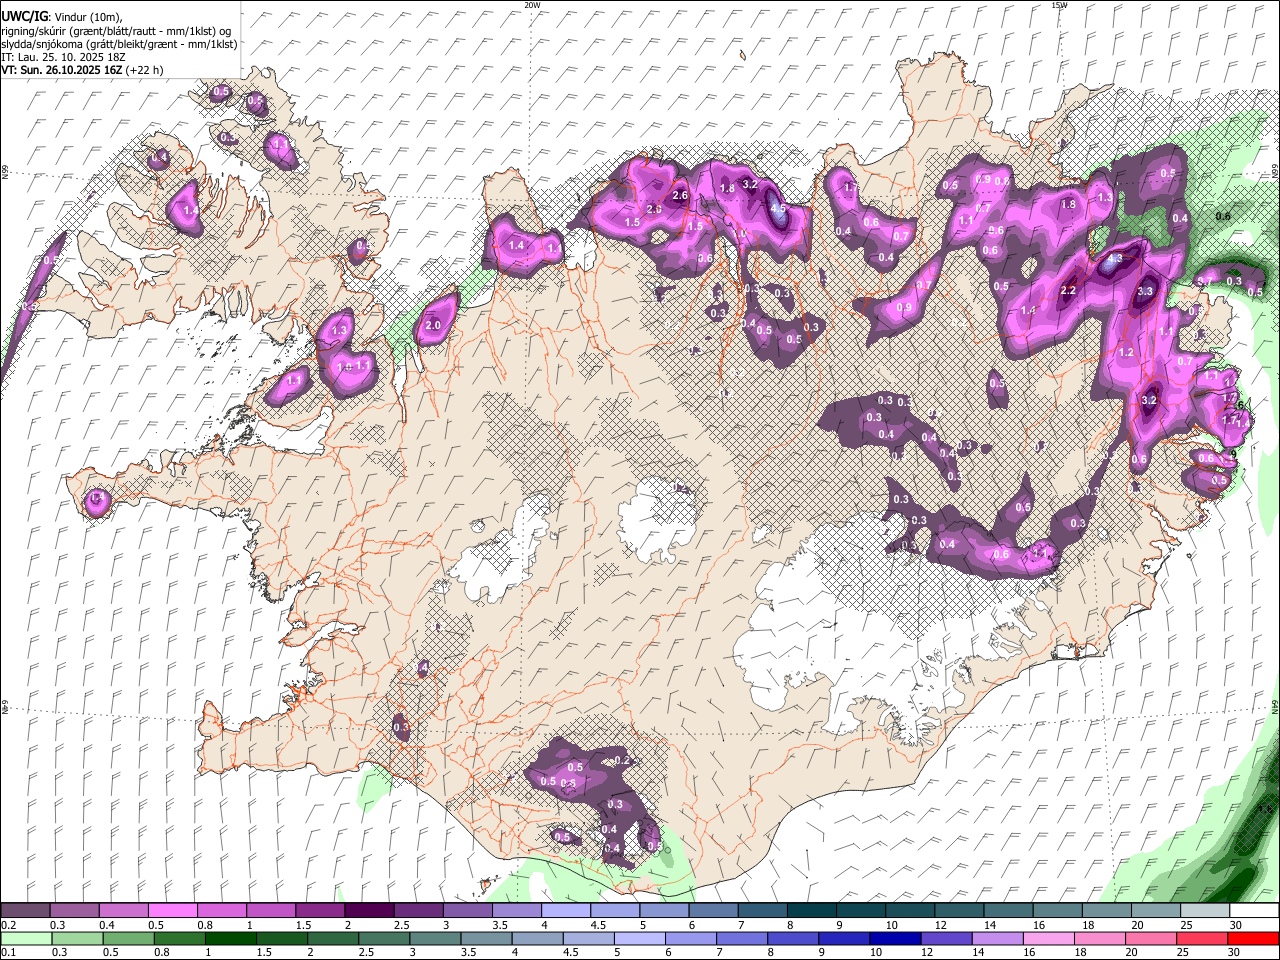Click the pale grey 25–30 swatch, upper legend row

coord(1205,910)
